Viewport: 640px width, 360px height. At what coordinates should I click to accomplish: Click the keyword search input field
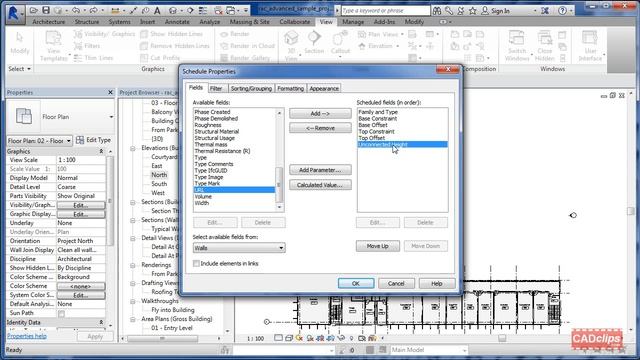(385, 11)
